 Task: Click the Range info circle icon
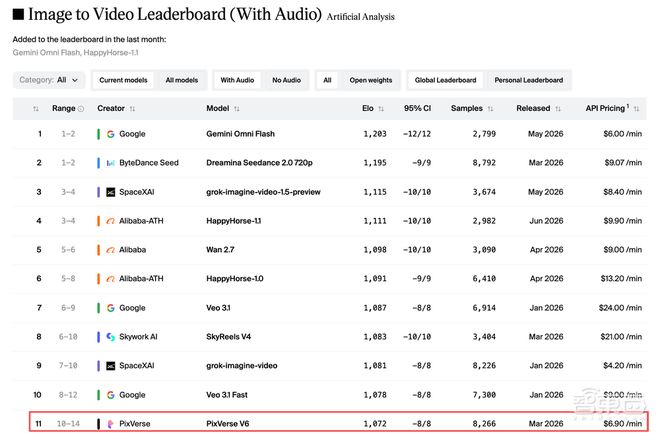click(81, 109)
